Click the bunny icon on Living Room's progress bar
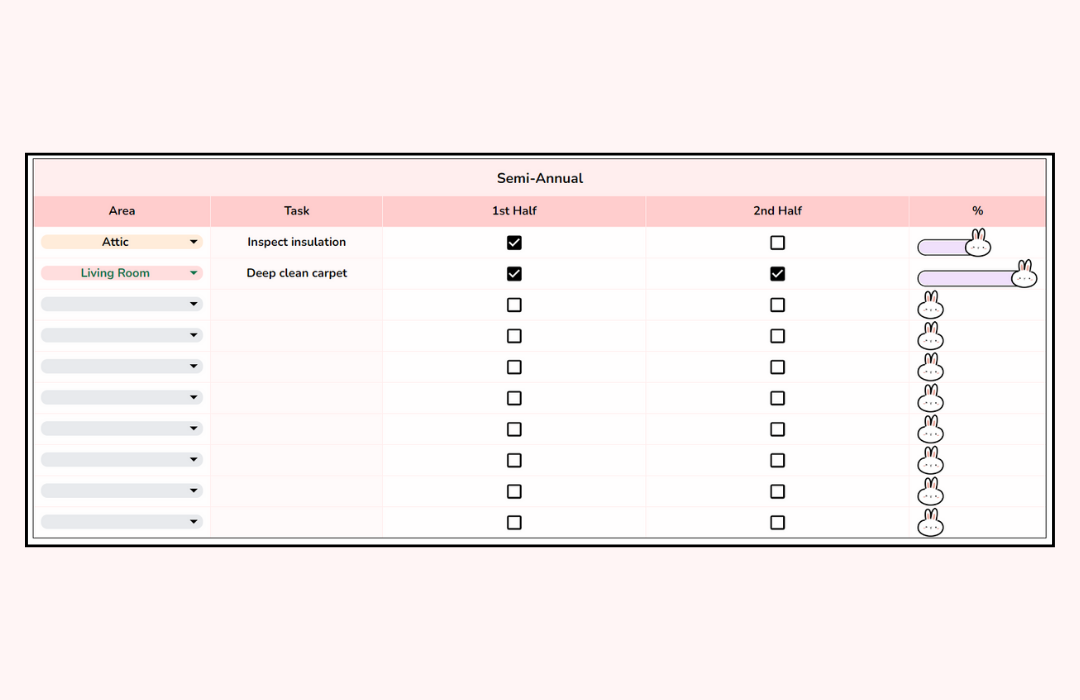The image size is (1080, 700). (x=1024, y=272)
